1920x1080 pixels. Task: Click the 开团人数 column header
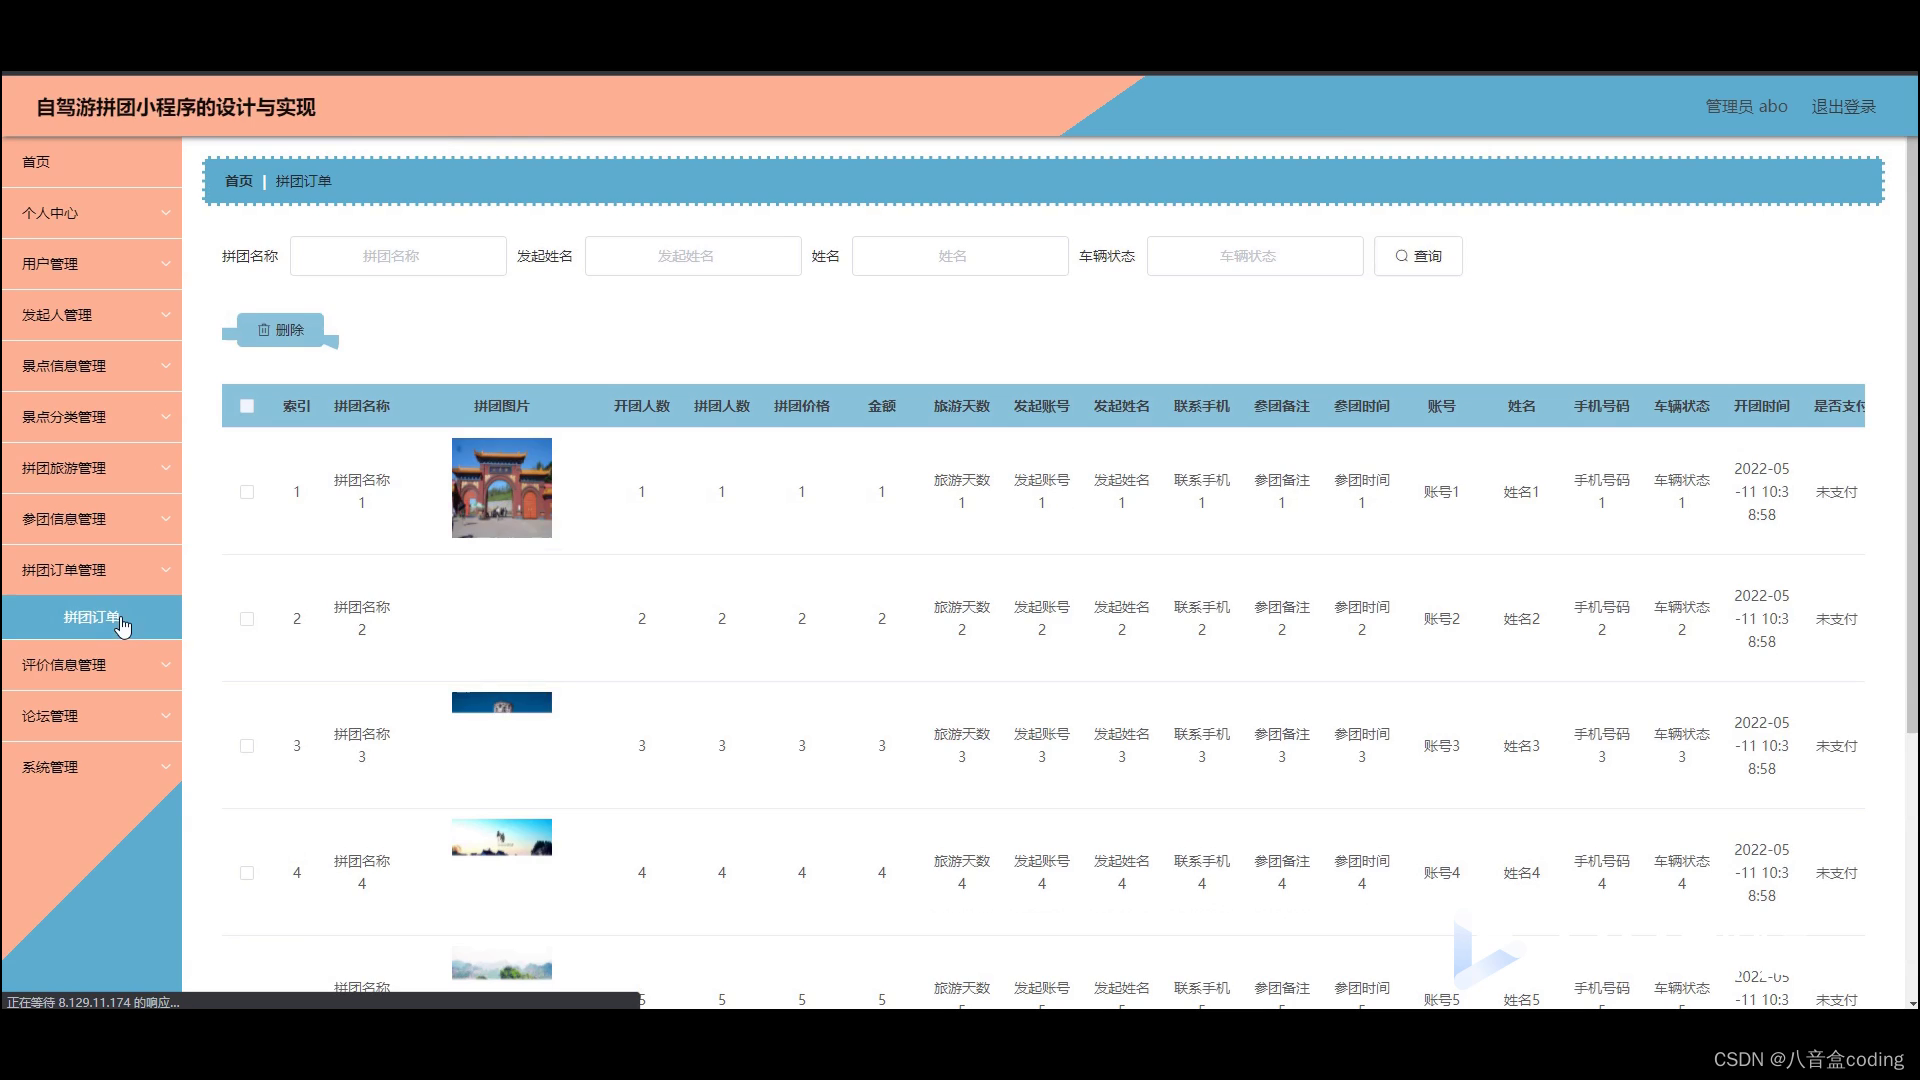pyautogui.click(x=642, y=406)
